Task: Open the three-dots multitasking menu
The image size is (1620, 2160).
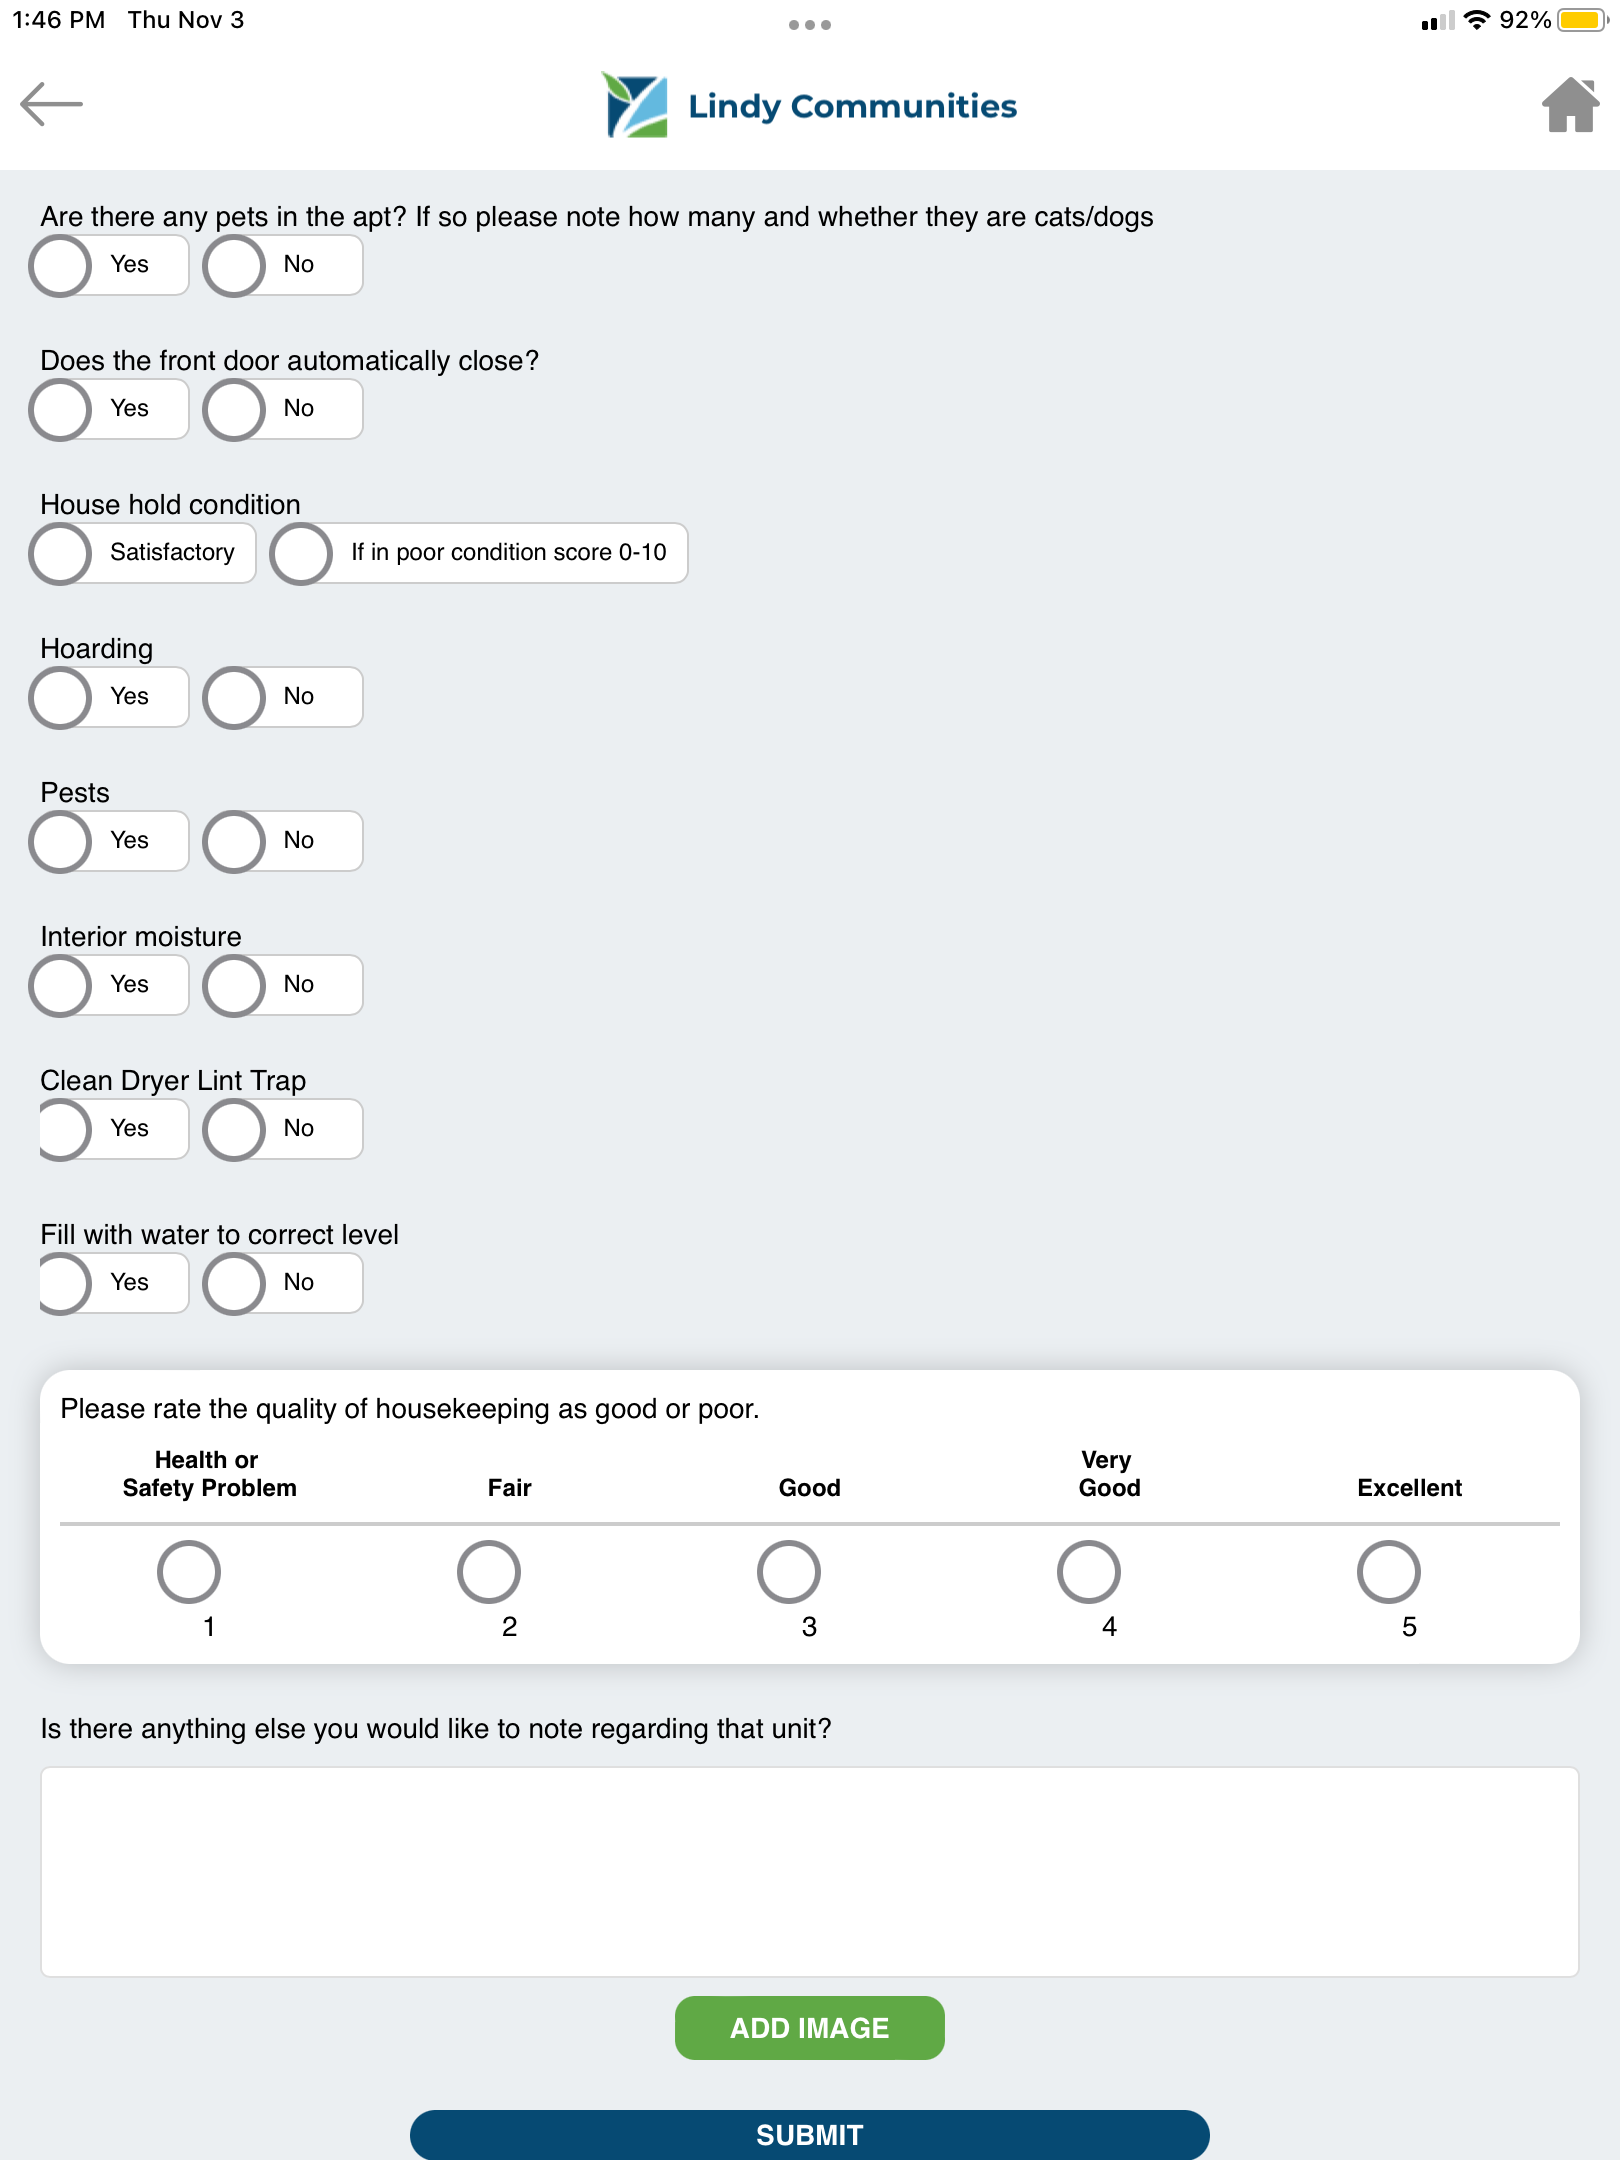Action: [x=809, y=25]
